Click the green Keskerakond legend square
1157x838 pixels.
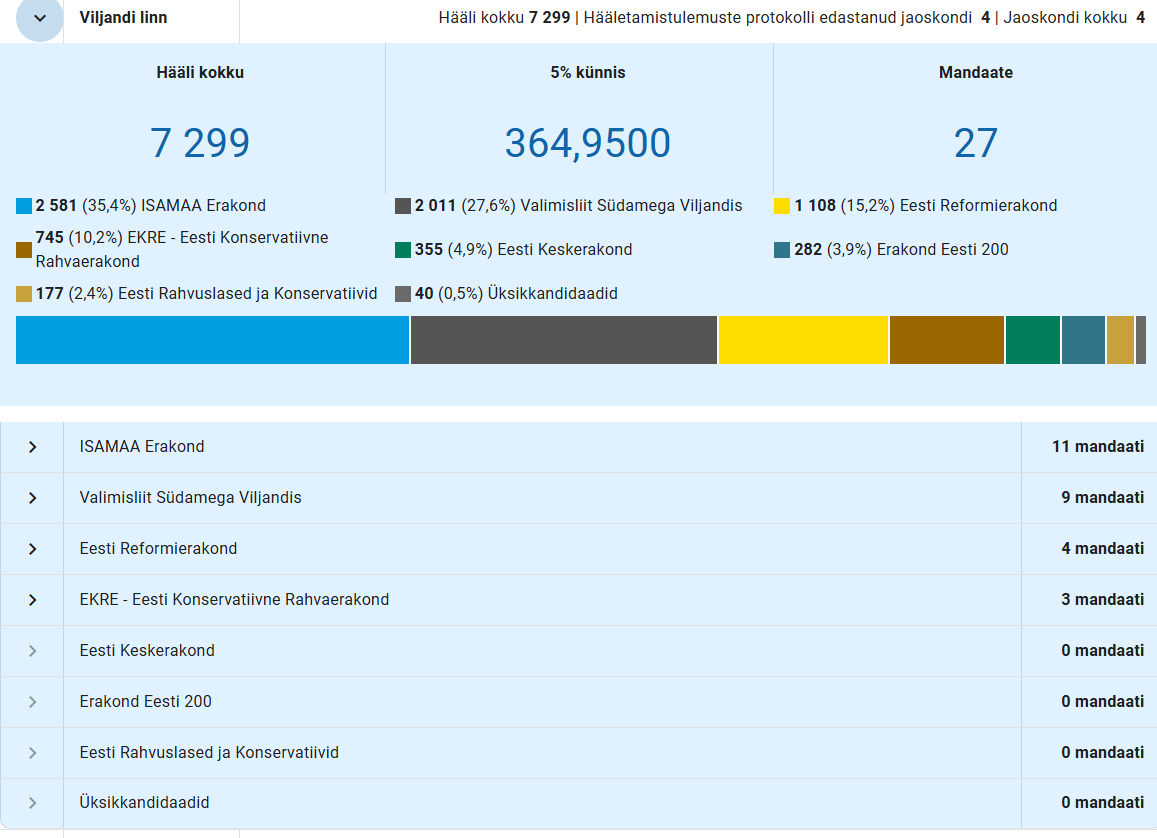click(x=403, y=250)
